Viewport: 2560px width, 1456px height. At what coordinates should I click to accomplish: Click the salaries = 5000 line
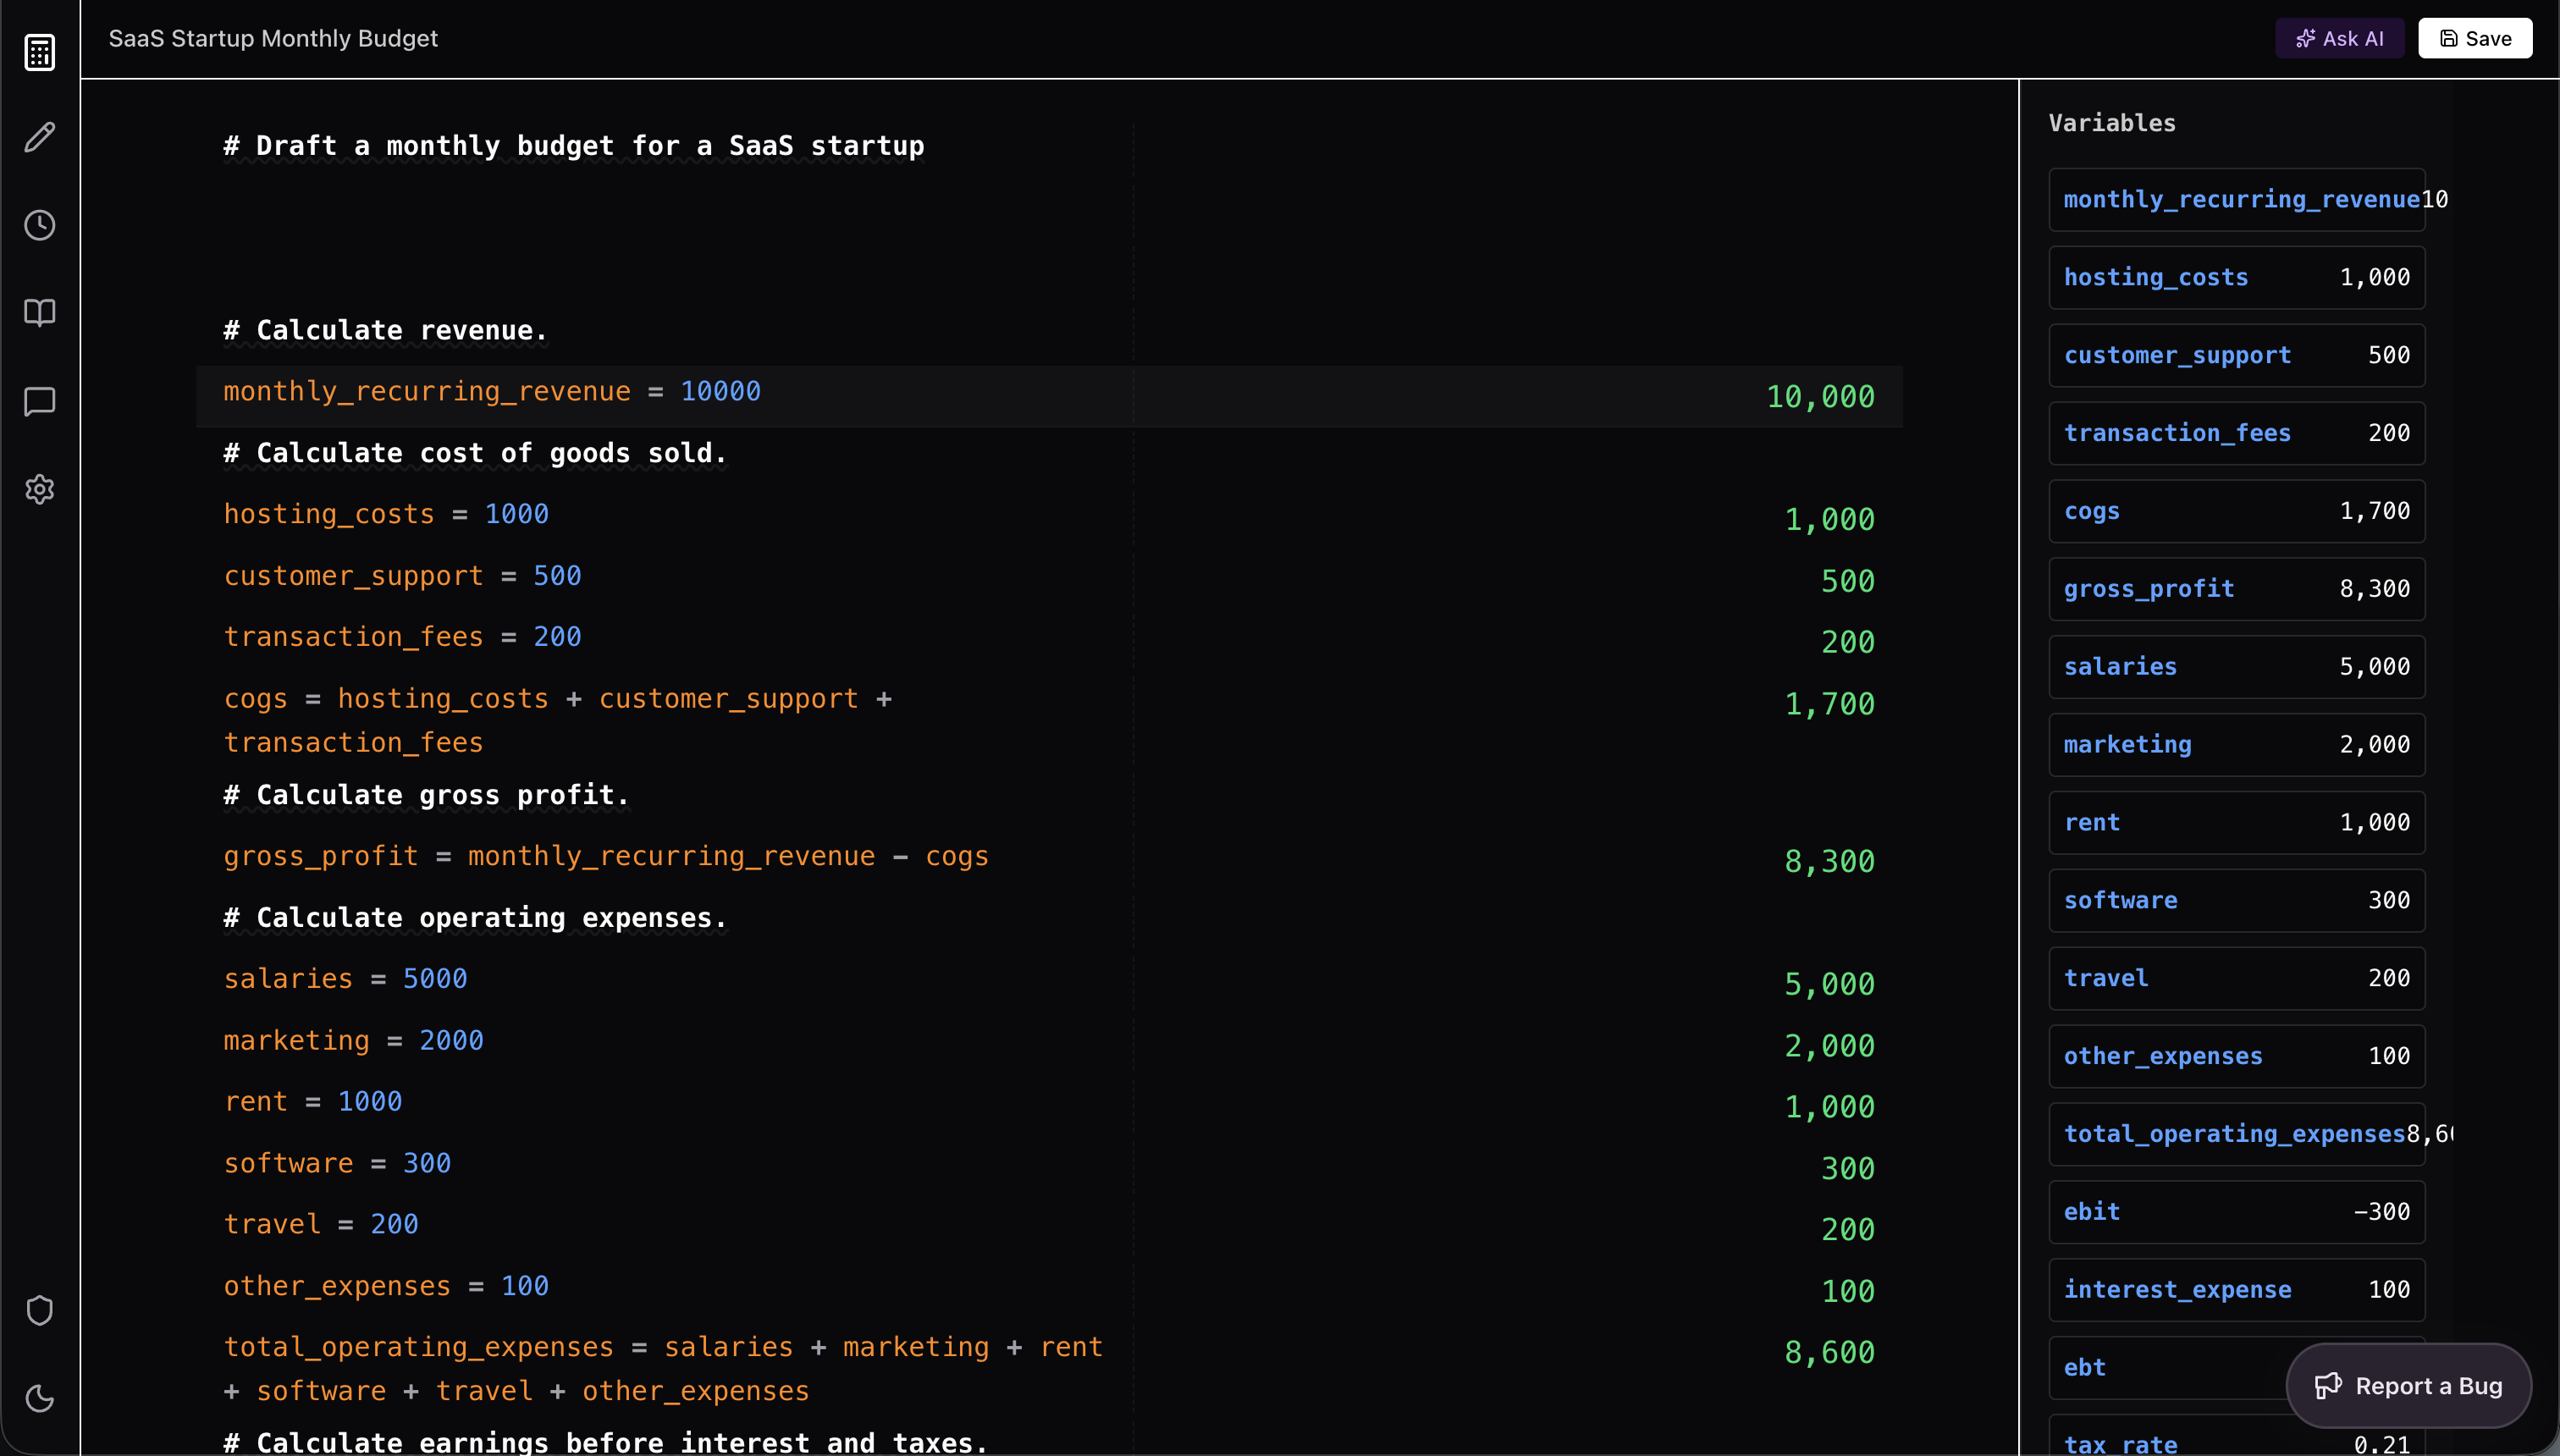pos(345,979)
